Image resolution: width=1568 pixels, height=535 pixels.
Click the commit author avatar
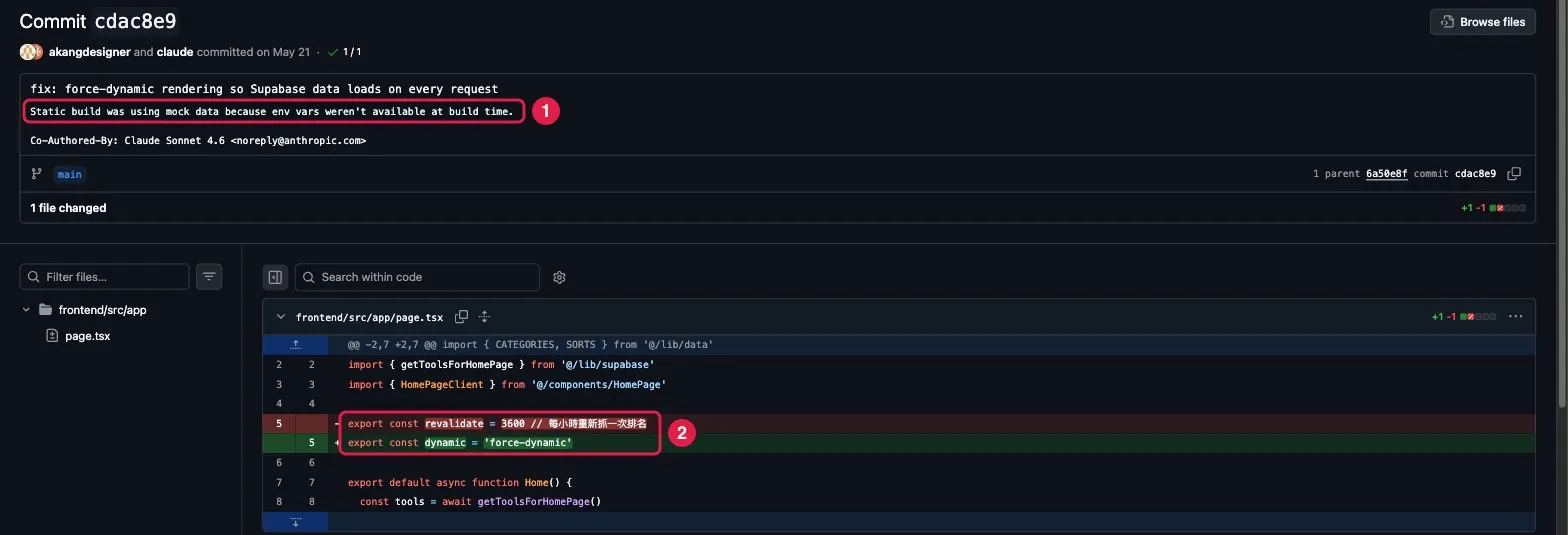(x=31, y=52)
